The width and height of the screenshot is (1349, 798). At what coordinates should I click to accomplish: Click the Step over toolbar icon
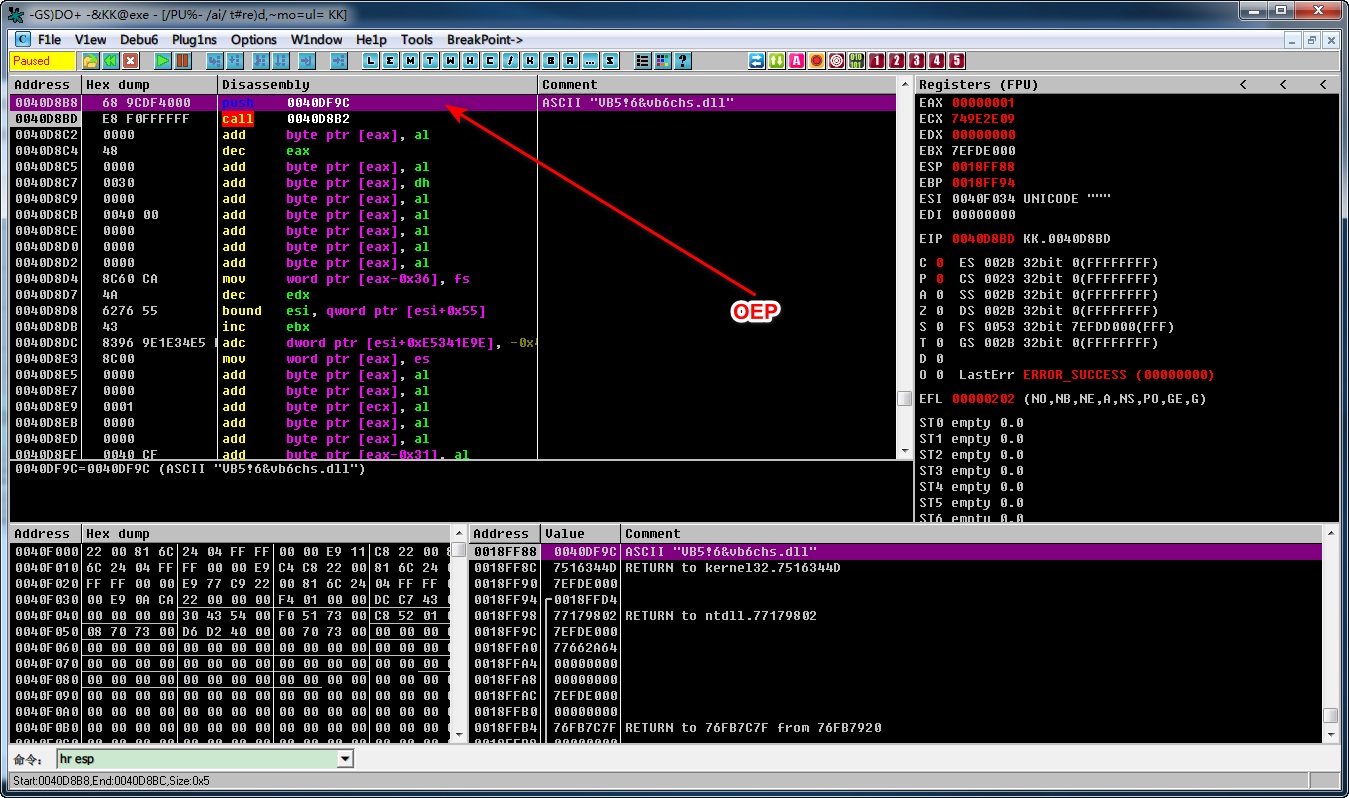click(x=234, y=61)
